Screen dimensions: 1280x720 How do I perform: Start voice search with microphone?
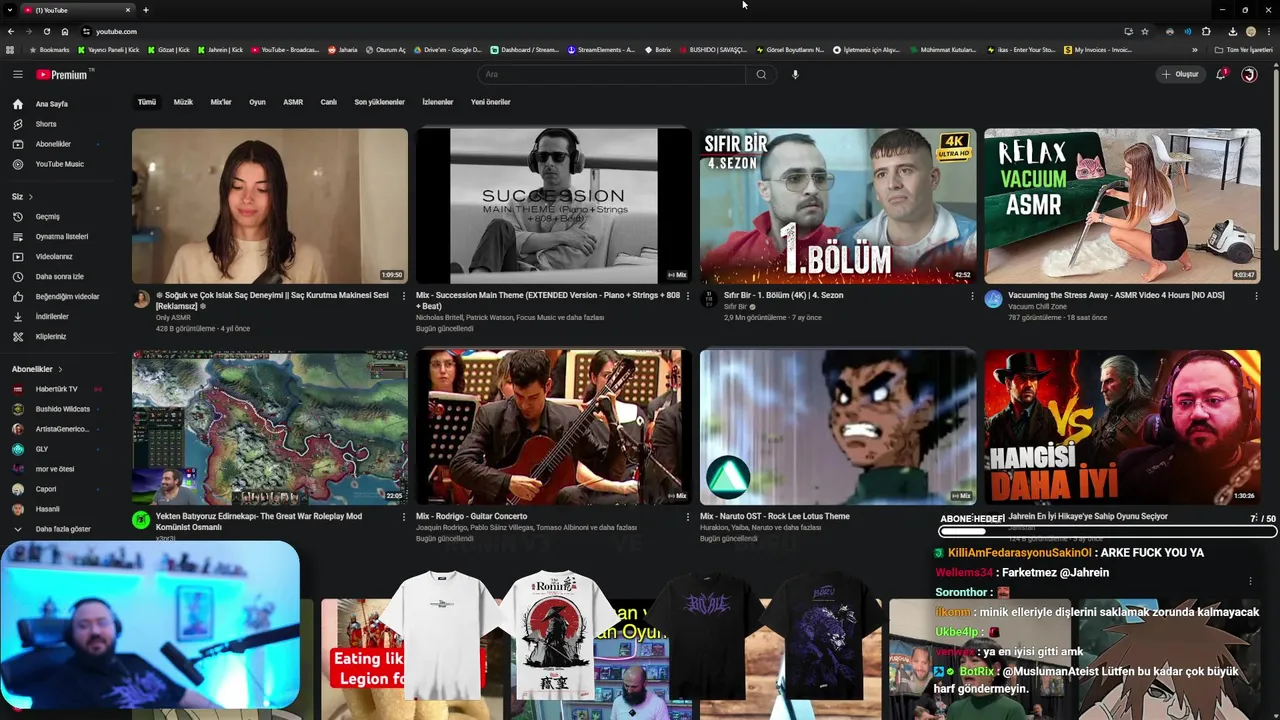(795, 74)
